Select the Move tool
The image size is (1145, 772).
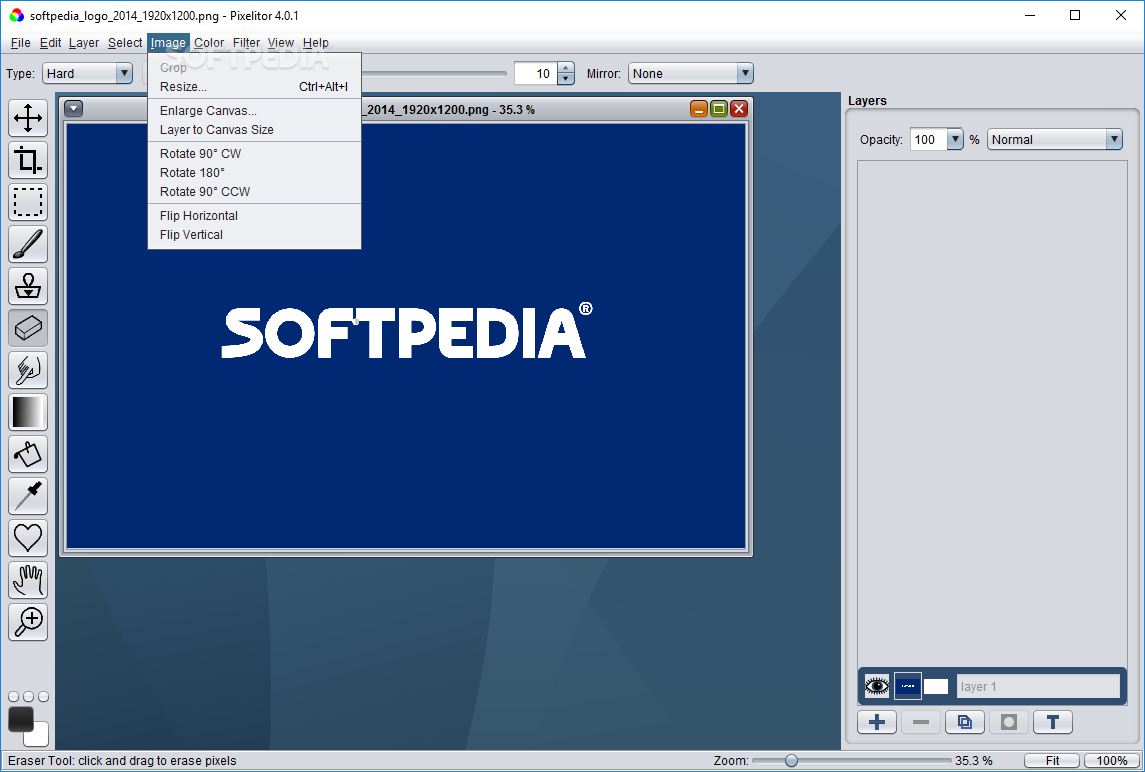point(28,118)
